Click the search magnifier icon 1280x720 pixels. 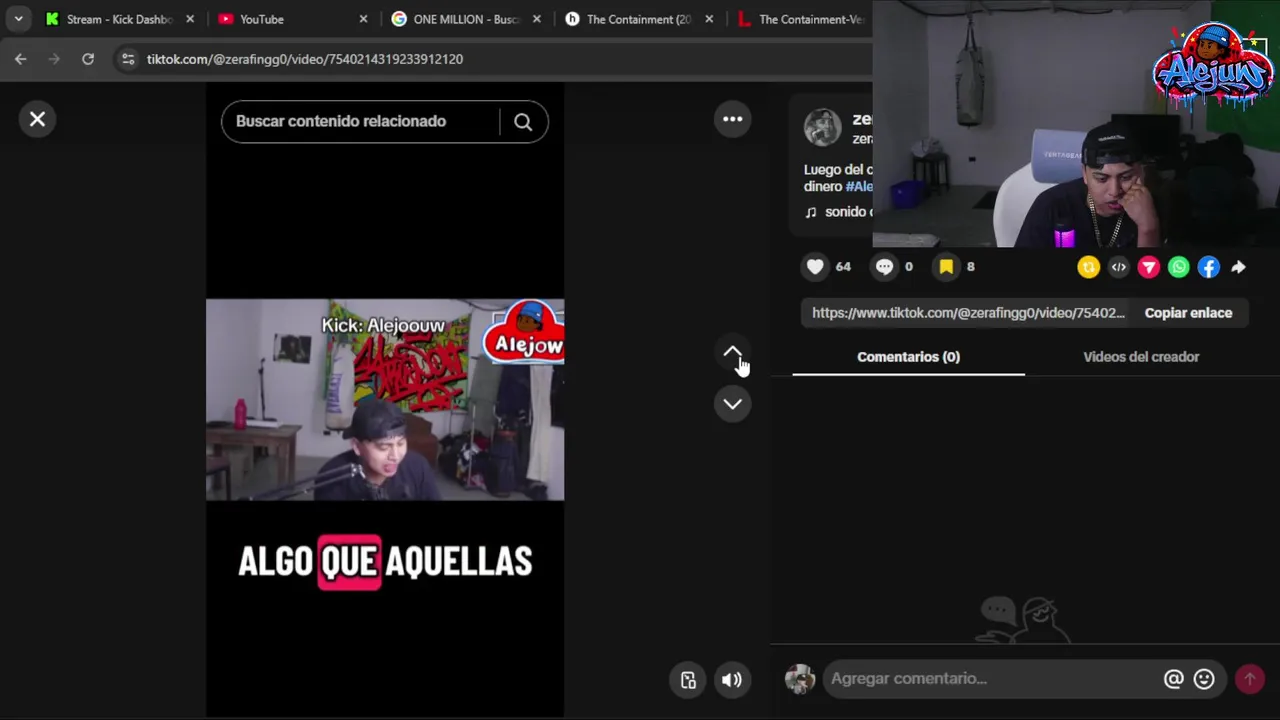(523, 122)
